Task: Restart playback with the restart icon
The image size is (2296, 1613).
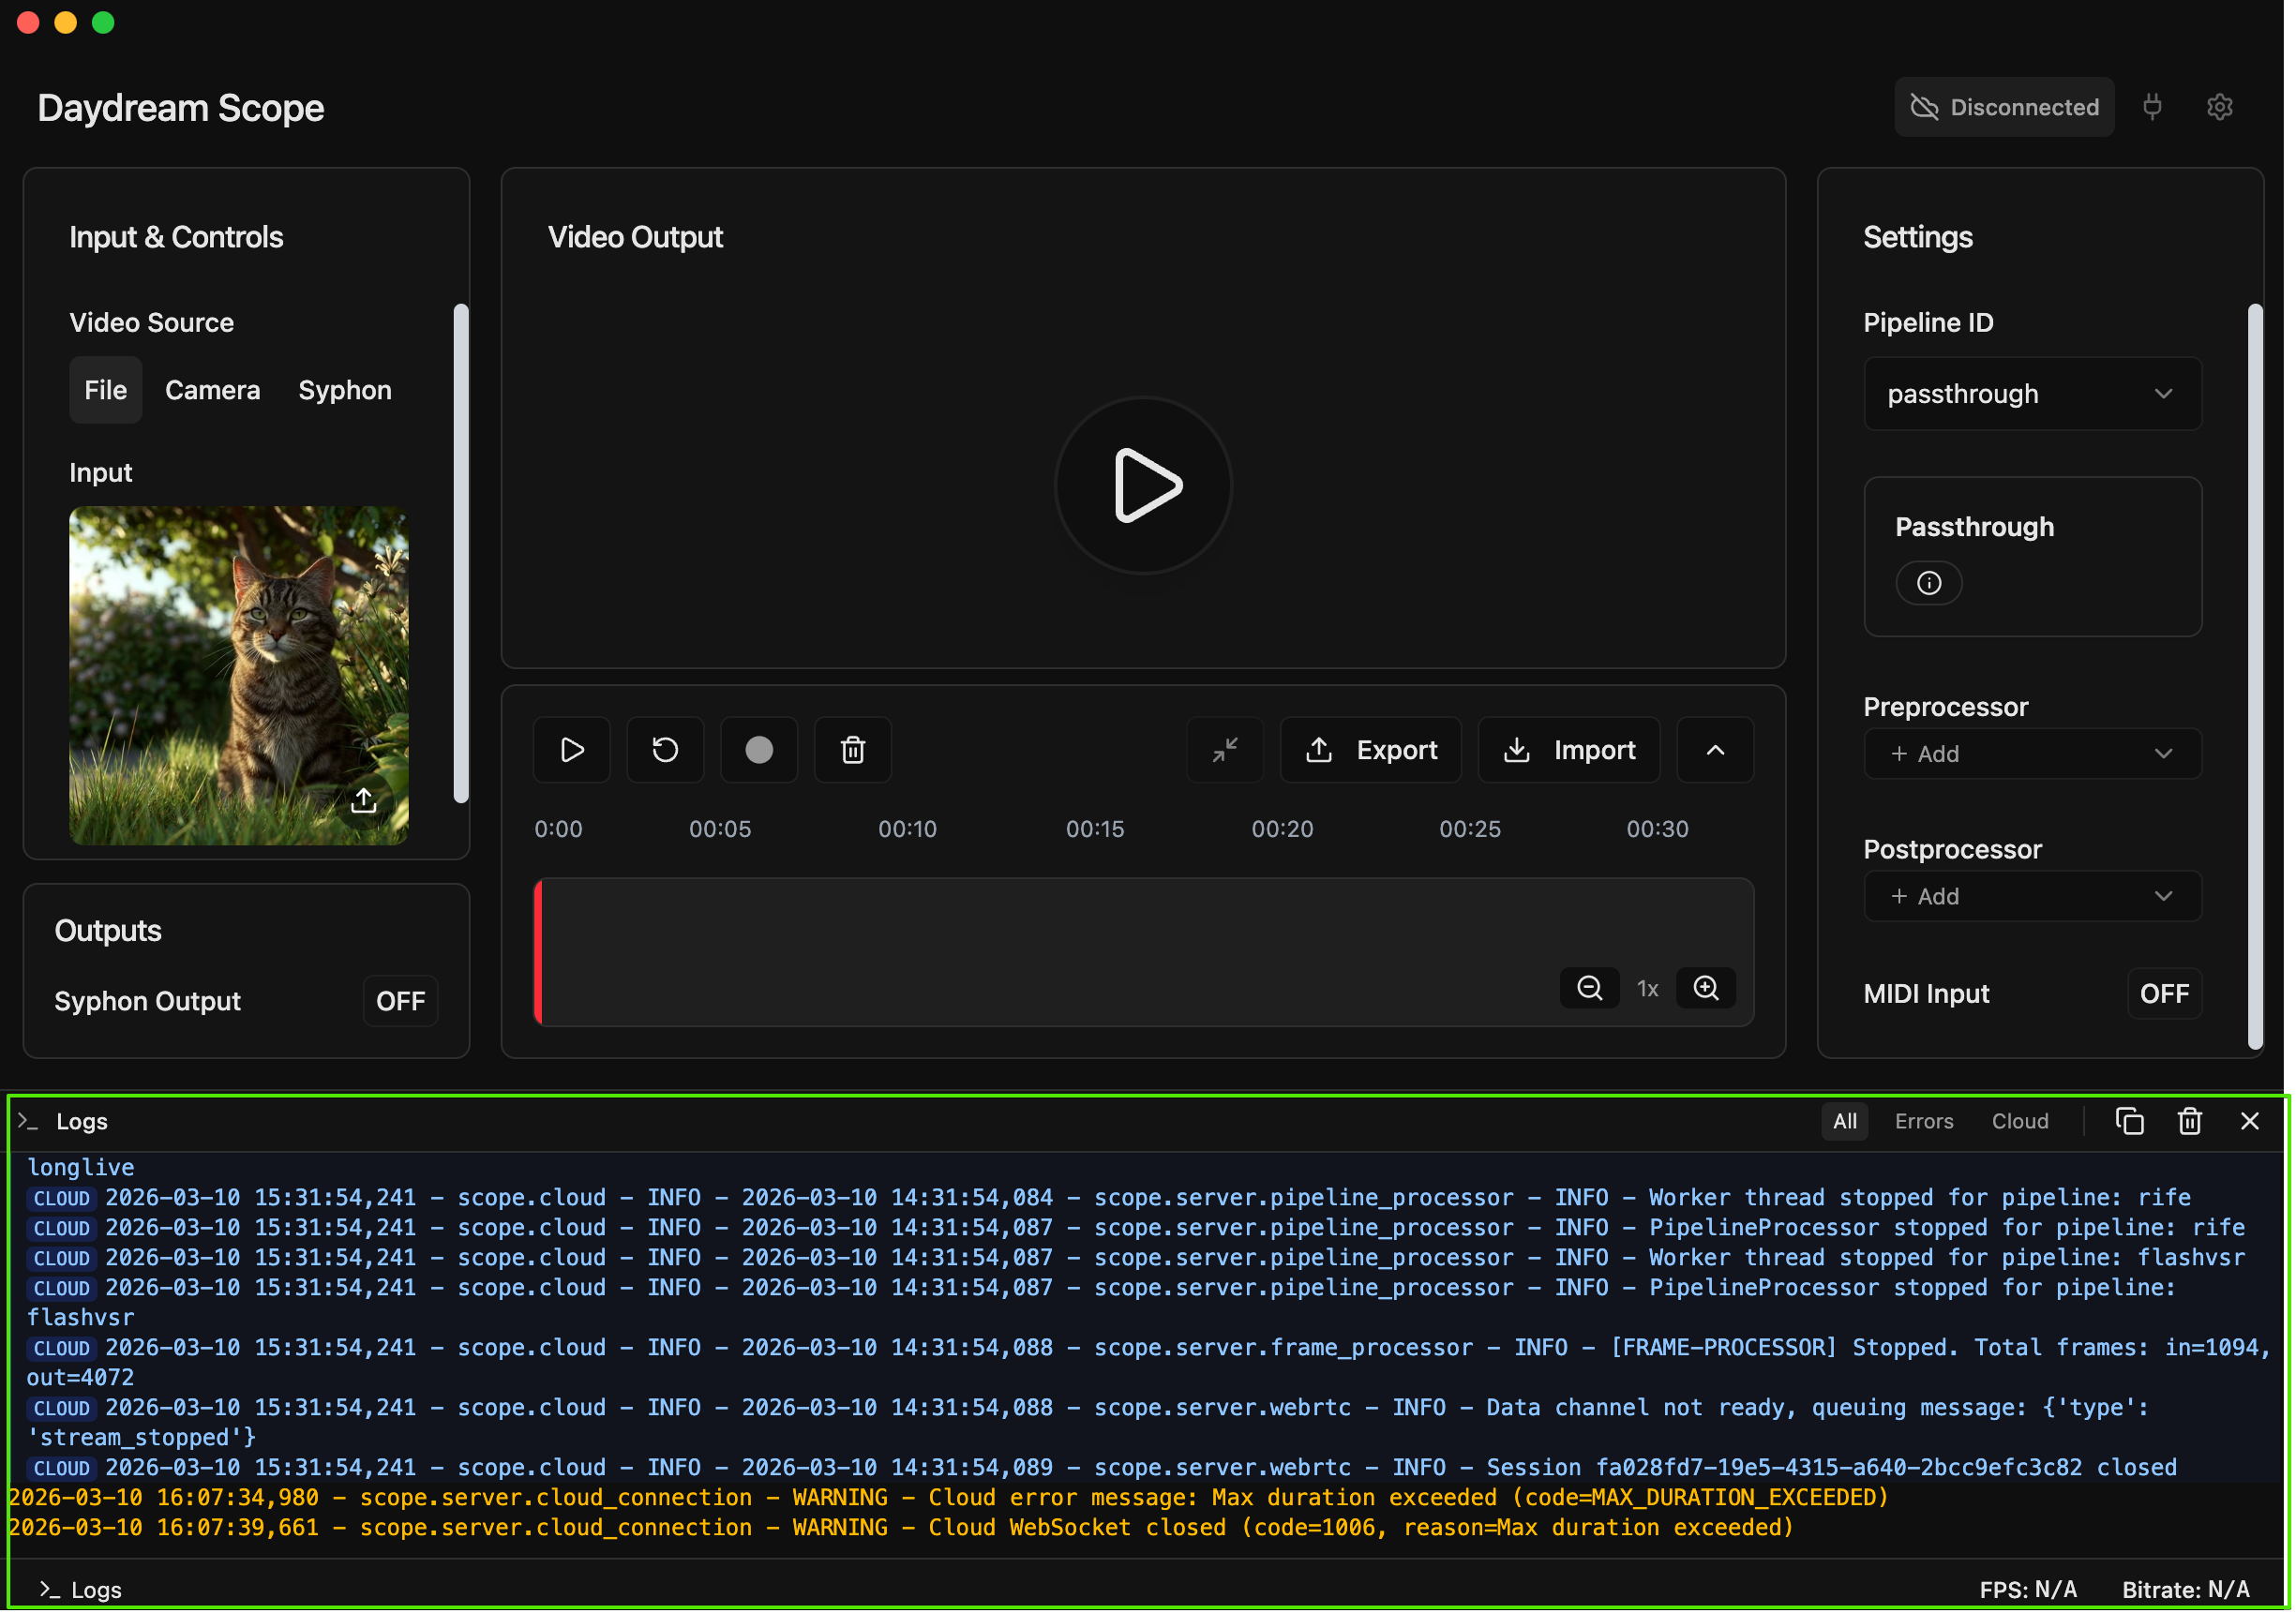Action: 665,749
